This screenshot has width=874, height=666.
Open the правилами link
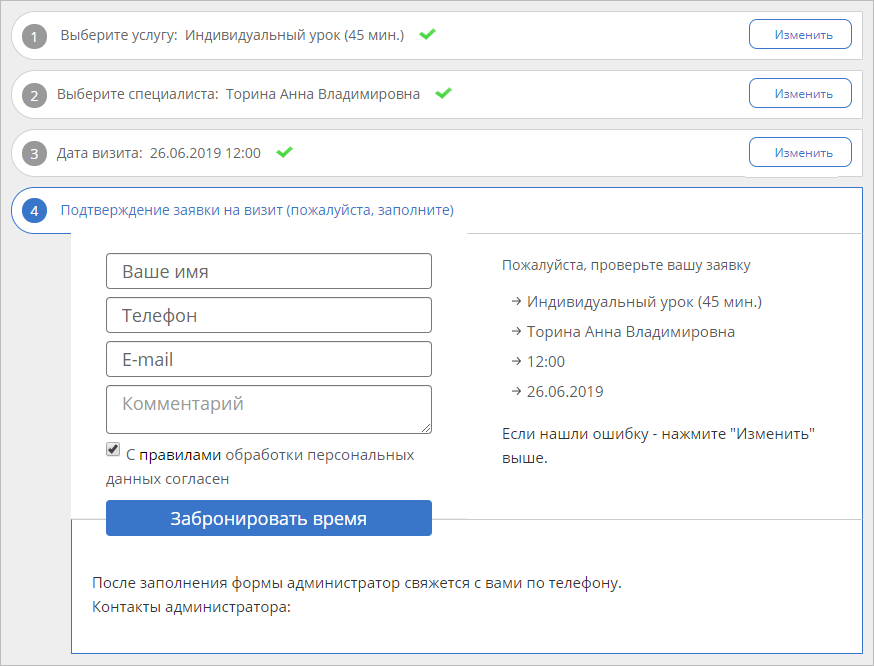point(180,455)
